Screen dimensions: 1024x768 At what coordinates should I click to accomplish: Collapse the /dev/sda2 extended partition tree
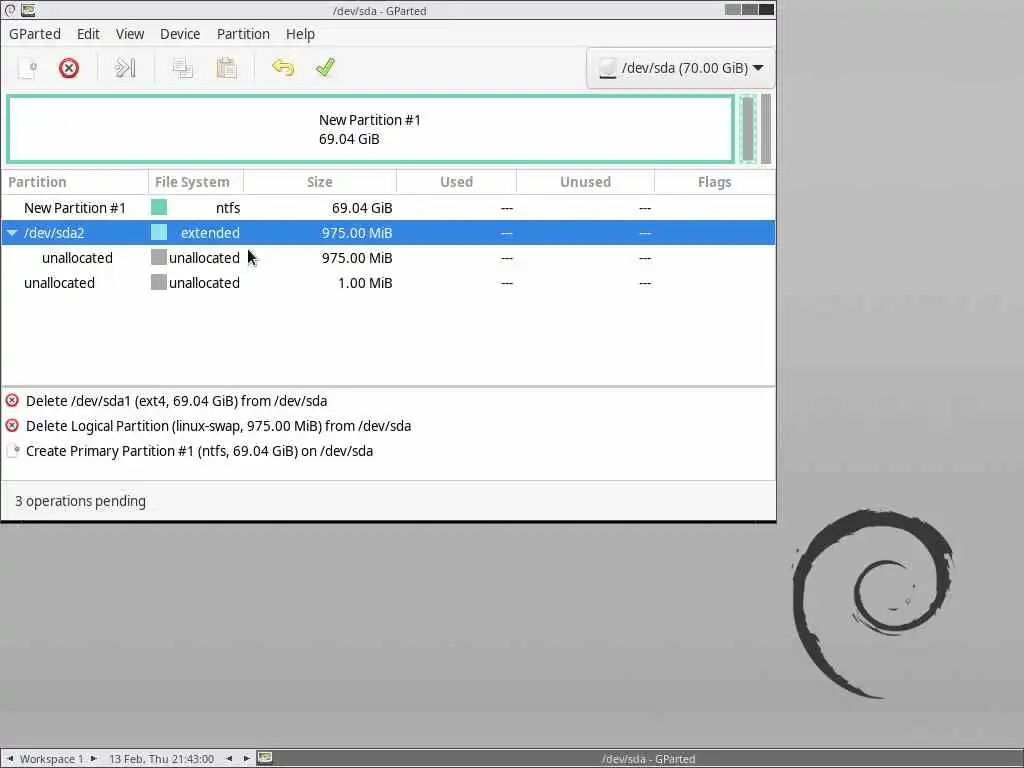[x=12, y=232]
